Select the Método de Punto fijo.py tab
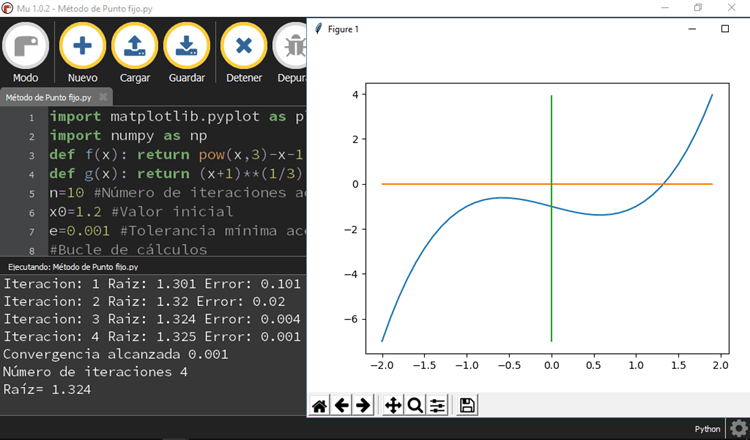The height and width of the screenshot is (440, 750). 49,98
